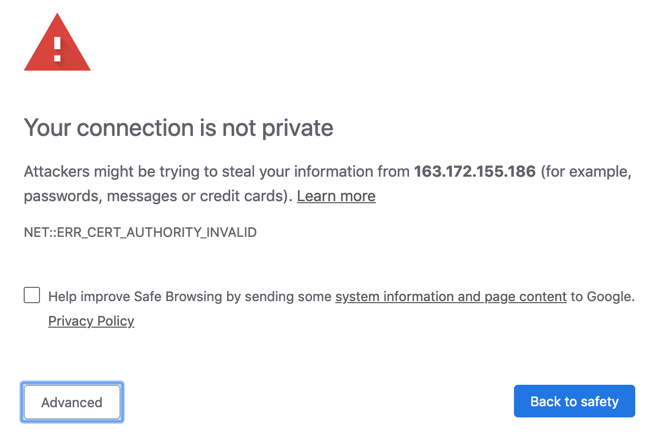Open the "Learn more" link
Image resolution: width=662 pixels, height=436 pixels.
tap(336, 196)
